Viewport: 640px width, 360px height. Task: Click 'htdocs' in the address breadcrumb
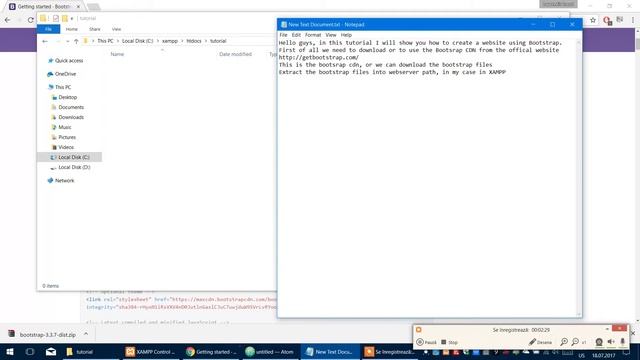coord(194,41)
